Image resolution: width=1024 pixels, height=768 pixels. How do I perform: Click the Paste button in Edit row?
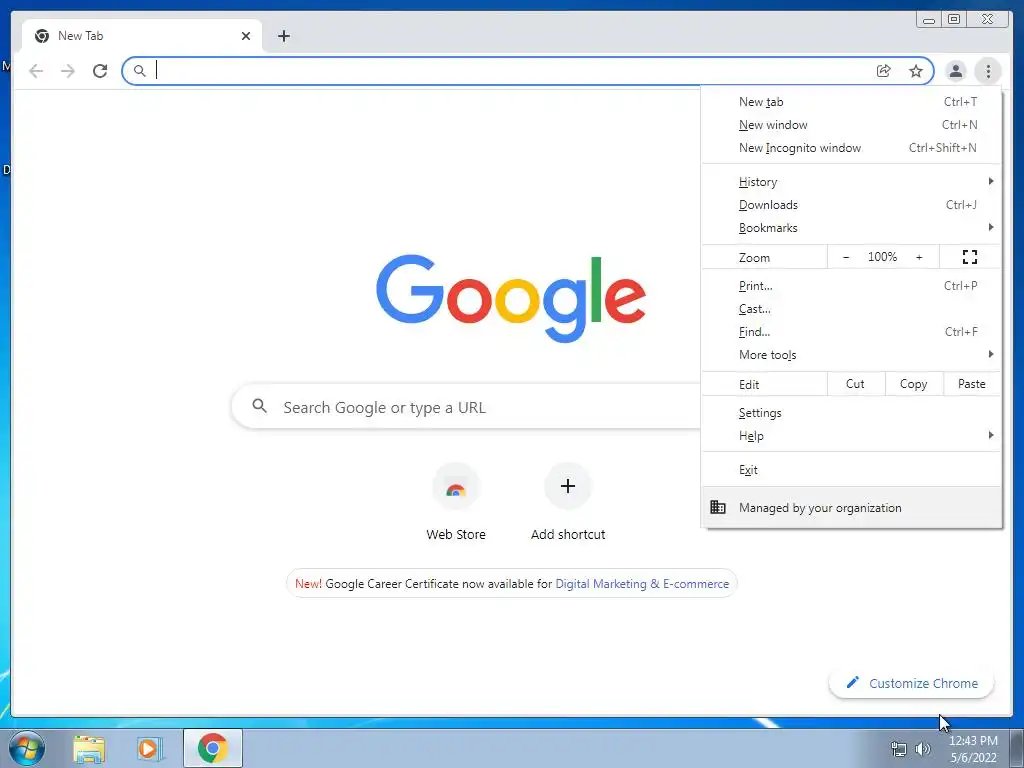coord(972,384)
